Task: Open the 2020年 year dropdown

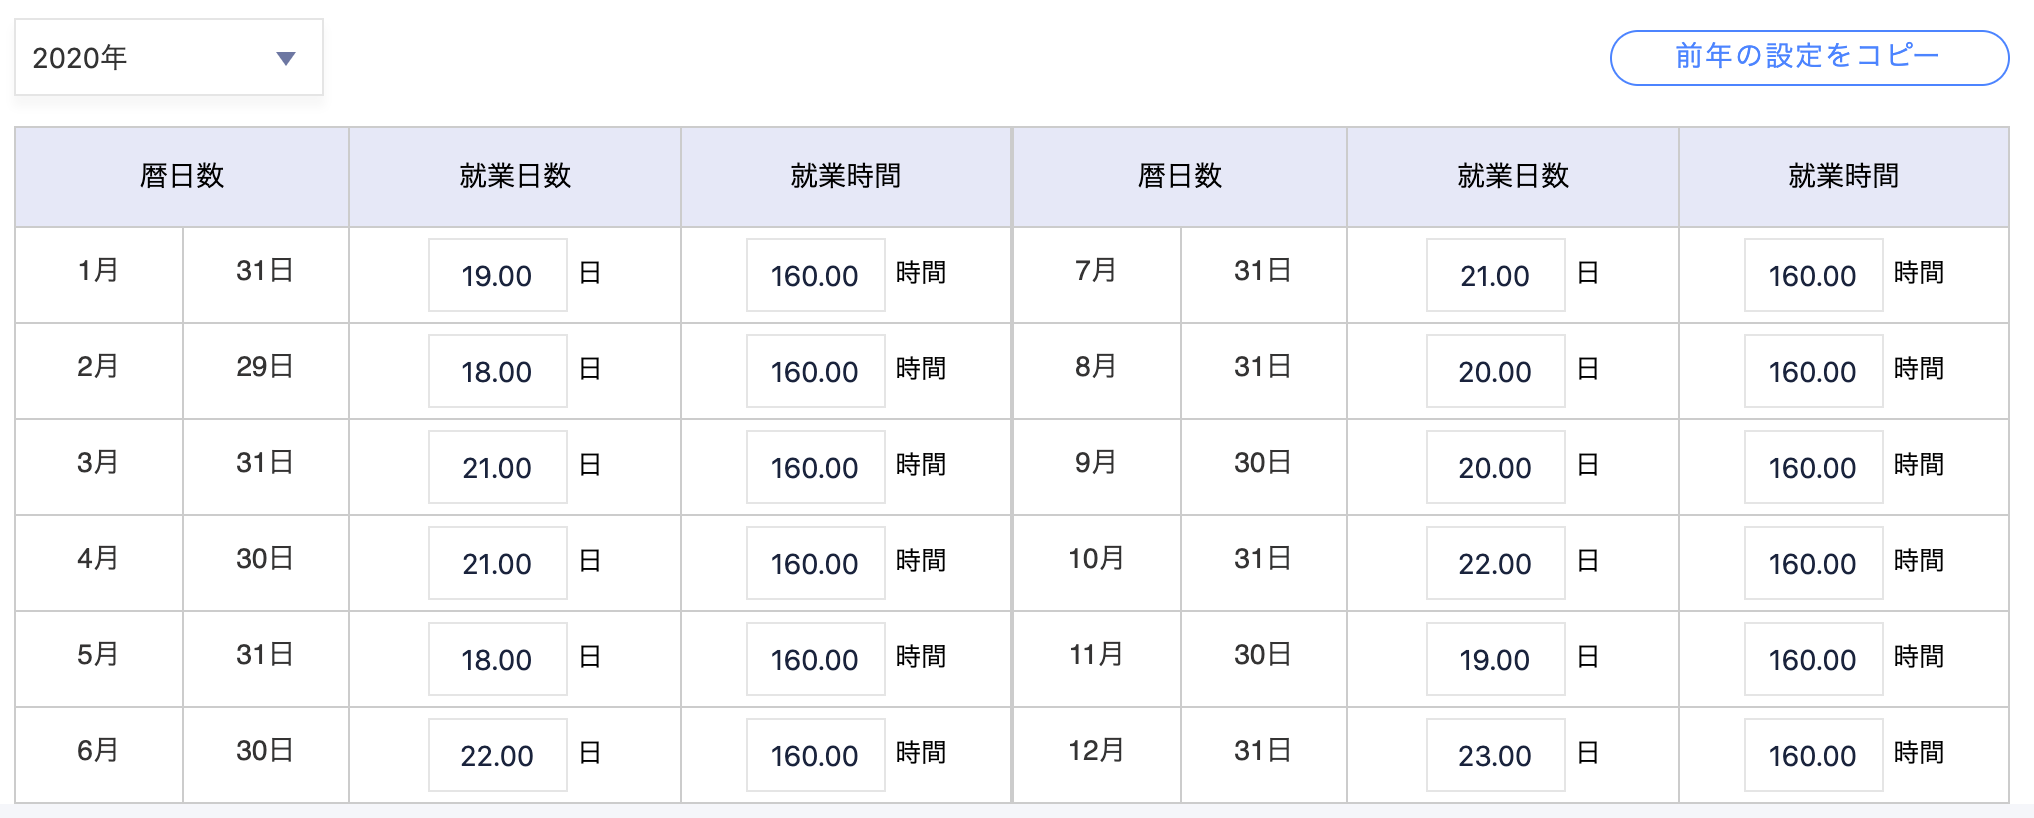Action: pos(168,58)
